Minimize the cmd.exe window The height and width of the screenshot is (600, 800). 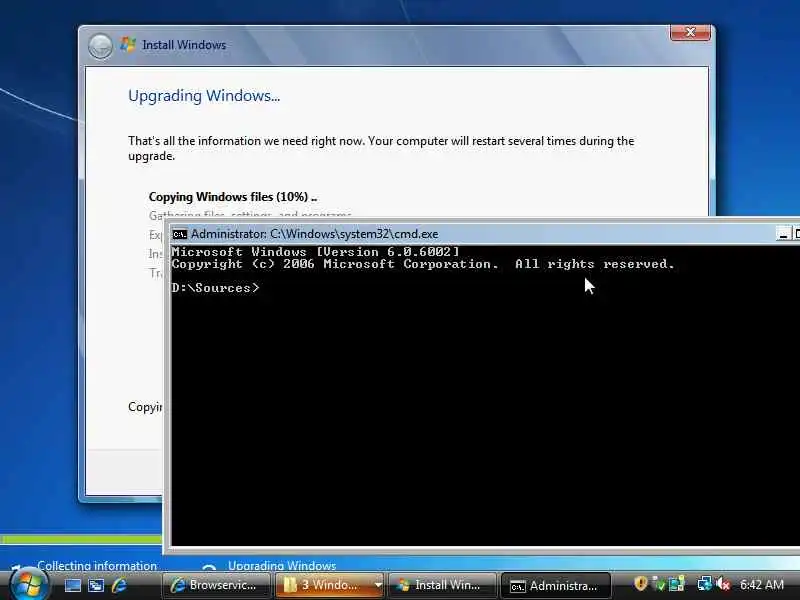point(783,234)
